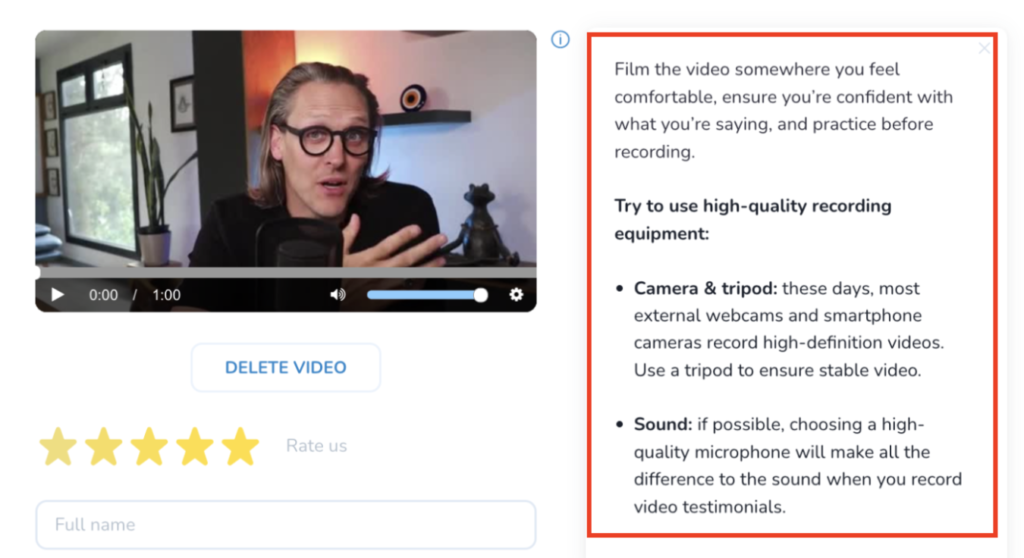The height and width of the screenshot is (558, 1024).
Task: Close the recording tips panel
Action: pos(984,48)
